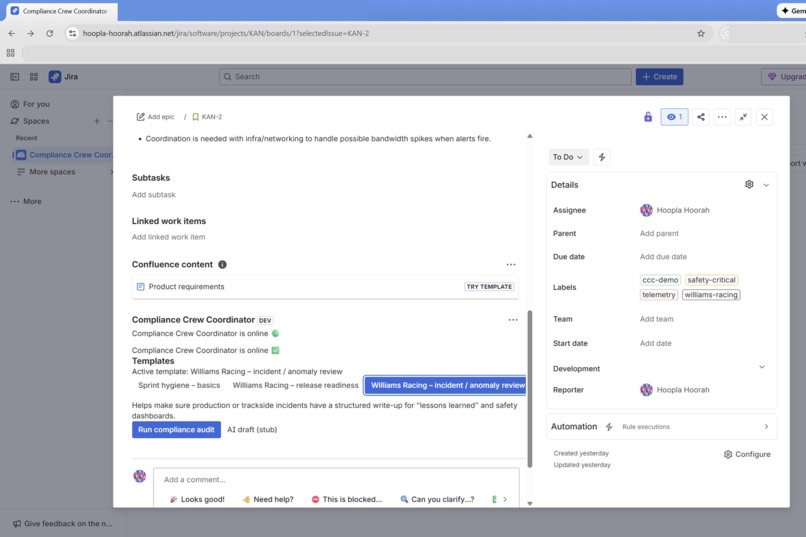Open Jira app switcher
Screen dimensions: 806x537
pos(34,77)
